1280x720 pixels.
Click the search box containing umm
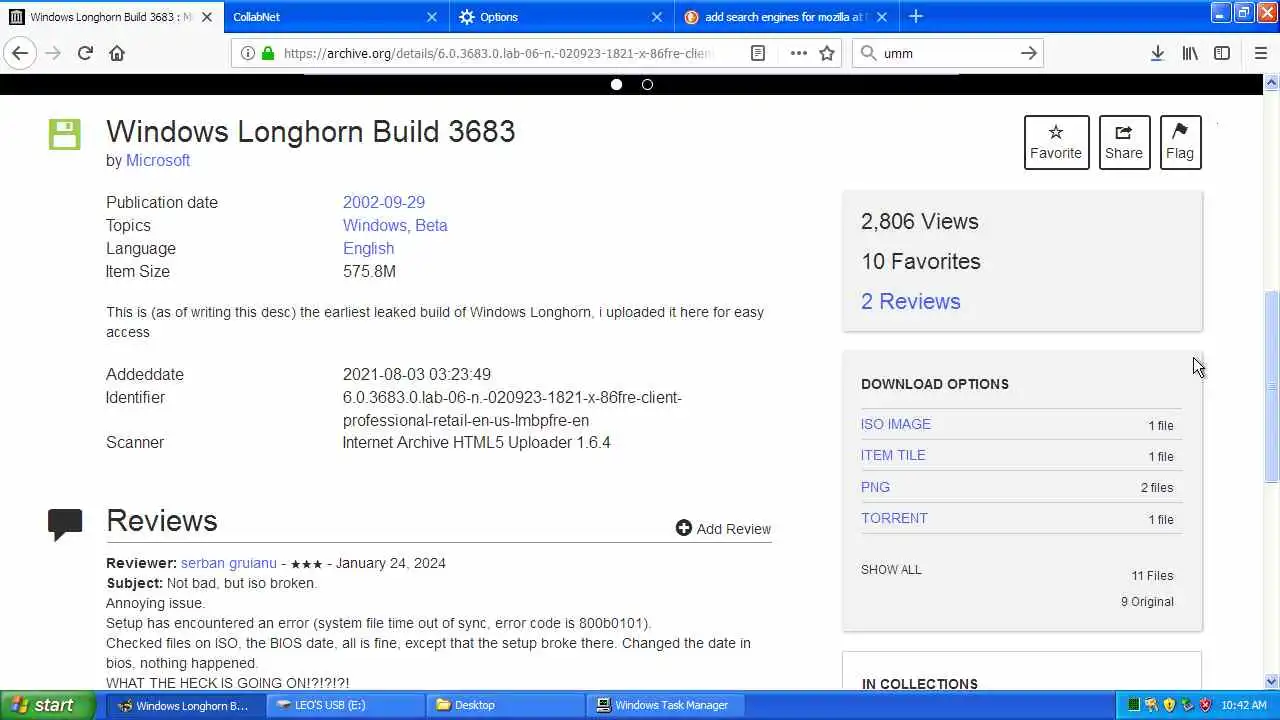pyautogui.click(x=947, y=53)
